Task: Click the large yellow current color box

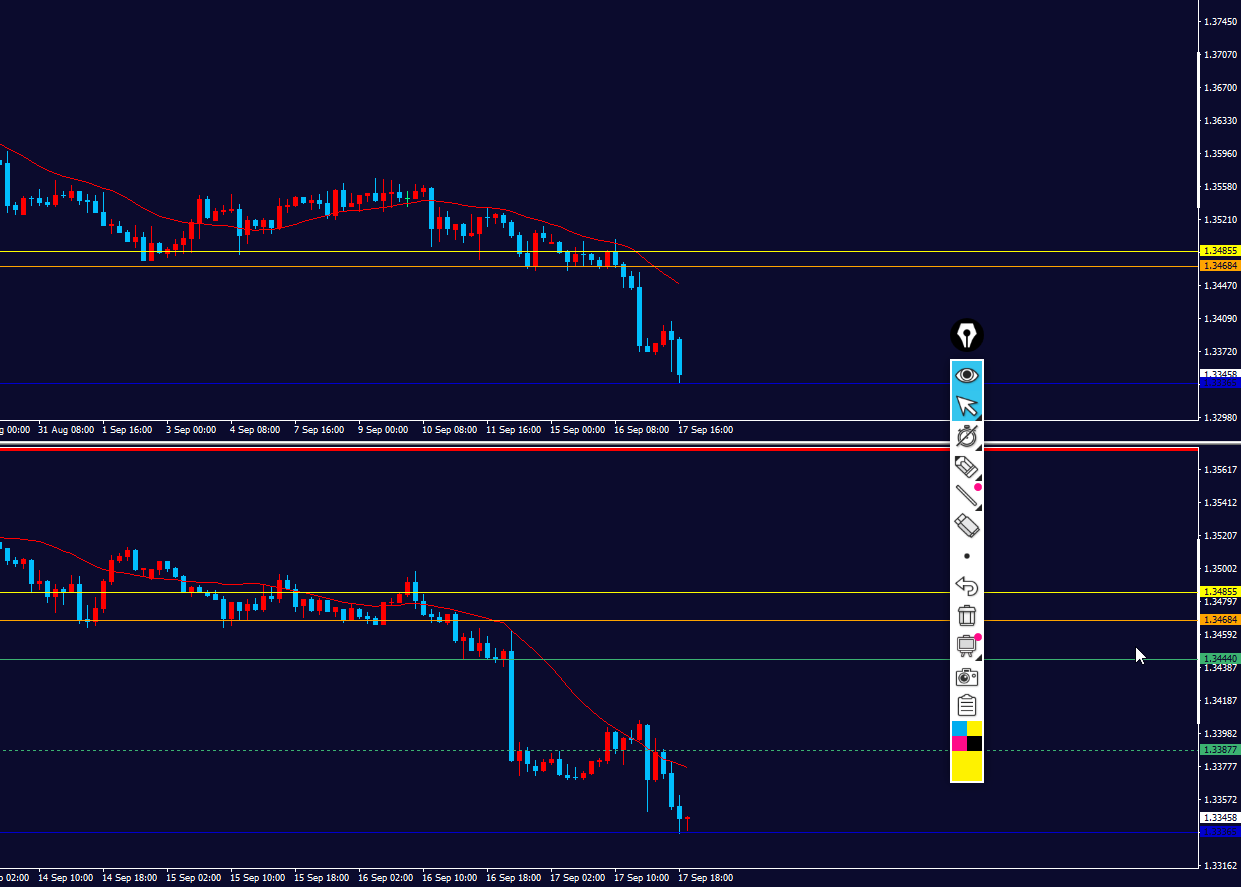Action: (967, 765)
